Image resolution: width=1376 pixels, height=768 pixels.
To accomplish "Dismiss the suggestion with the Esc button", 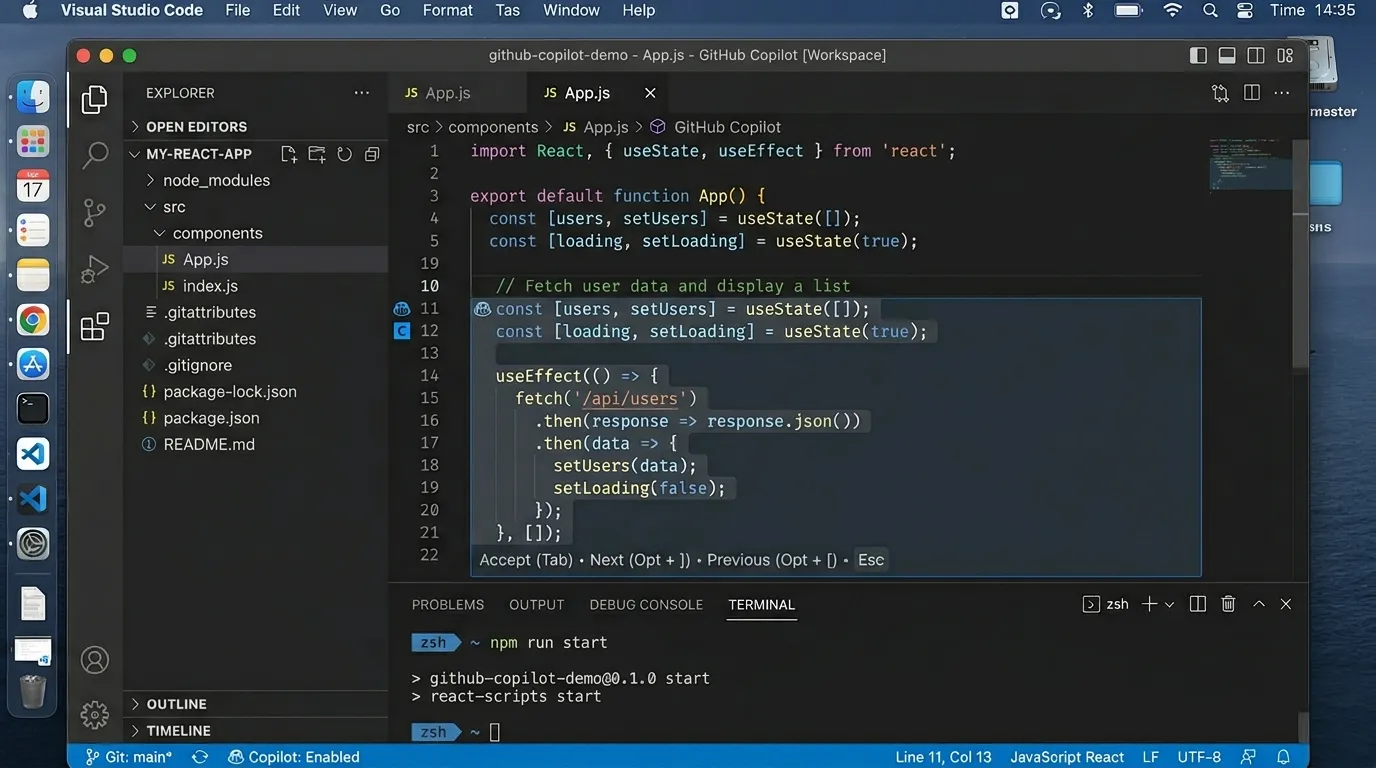I will [x=871, y=560].
